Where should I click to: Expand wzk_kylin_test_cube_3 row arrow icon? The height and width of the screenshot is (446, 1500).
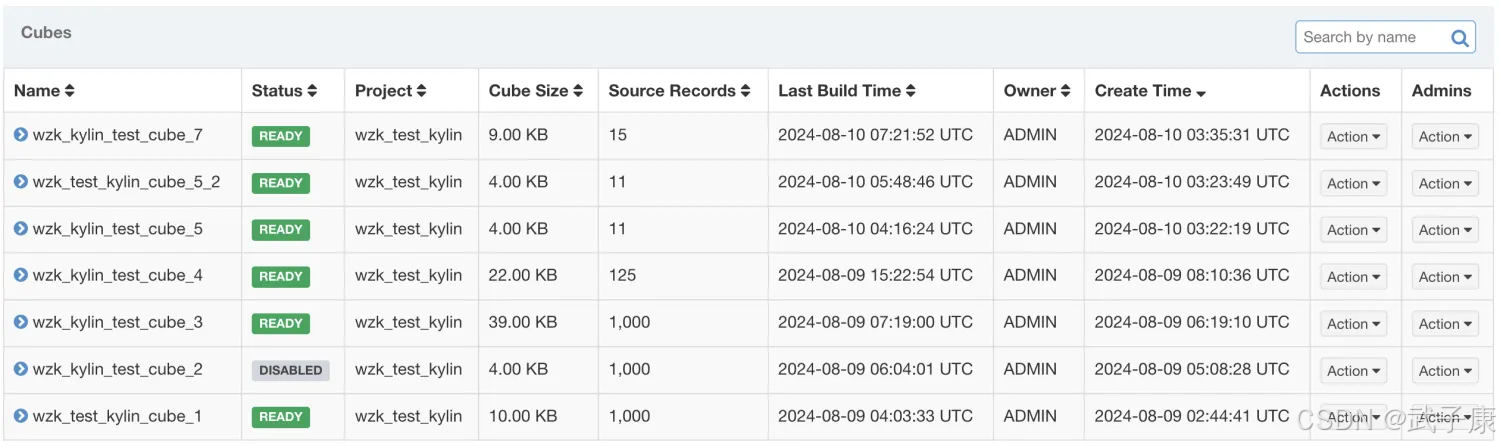click(x=21, y=322)
